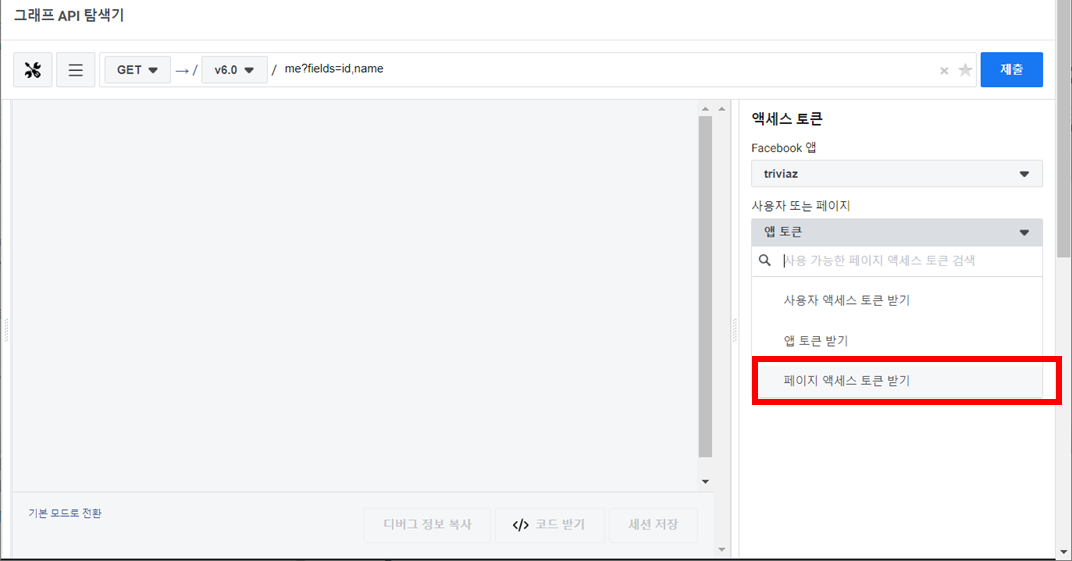Click the 그래프 API 탐색기 title
Viewport: 1072px width, 561px height.
click(x=69, y=15)
